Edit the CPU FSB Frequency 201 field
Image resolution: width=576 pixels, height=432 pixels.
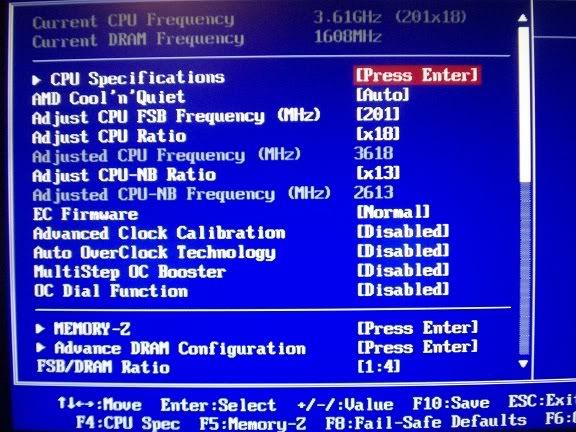pos(378,115)
